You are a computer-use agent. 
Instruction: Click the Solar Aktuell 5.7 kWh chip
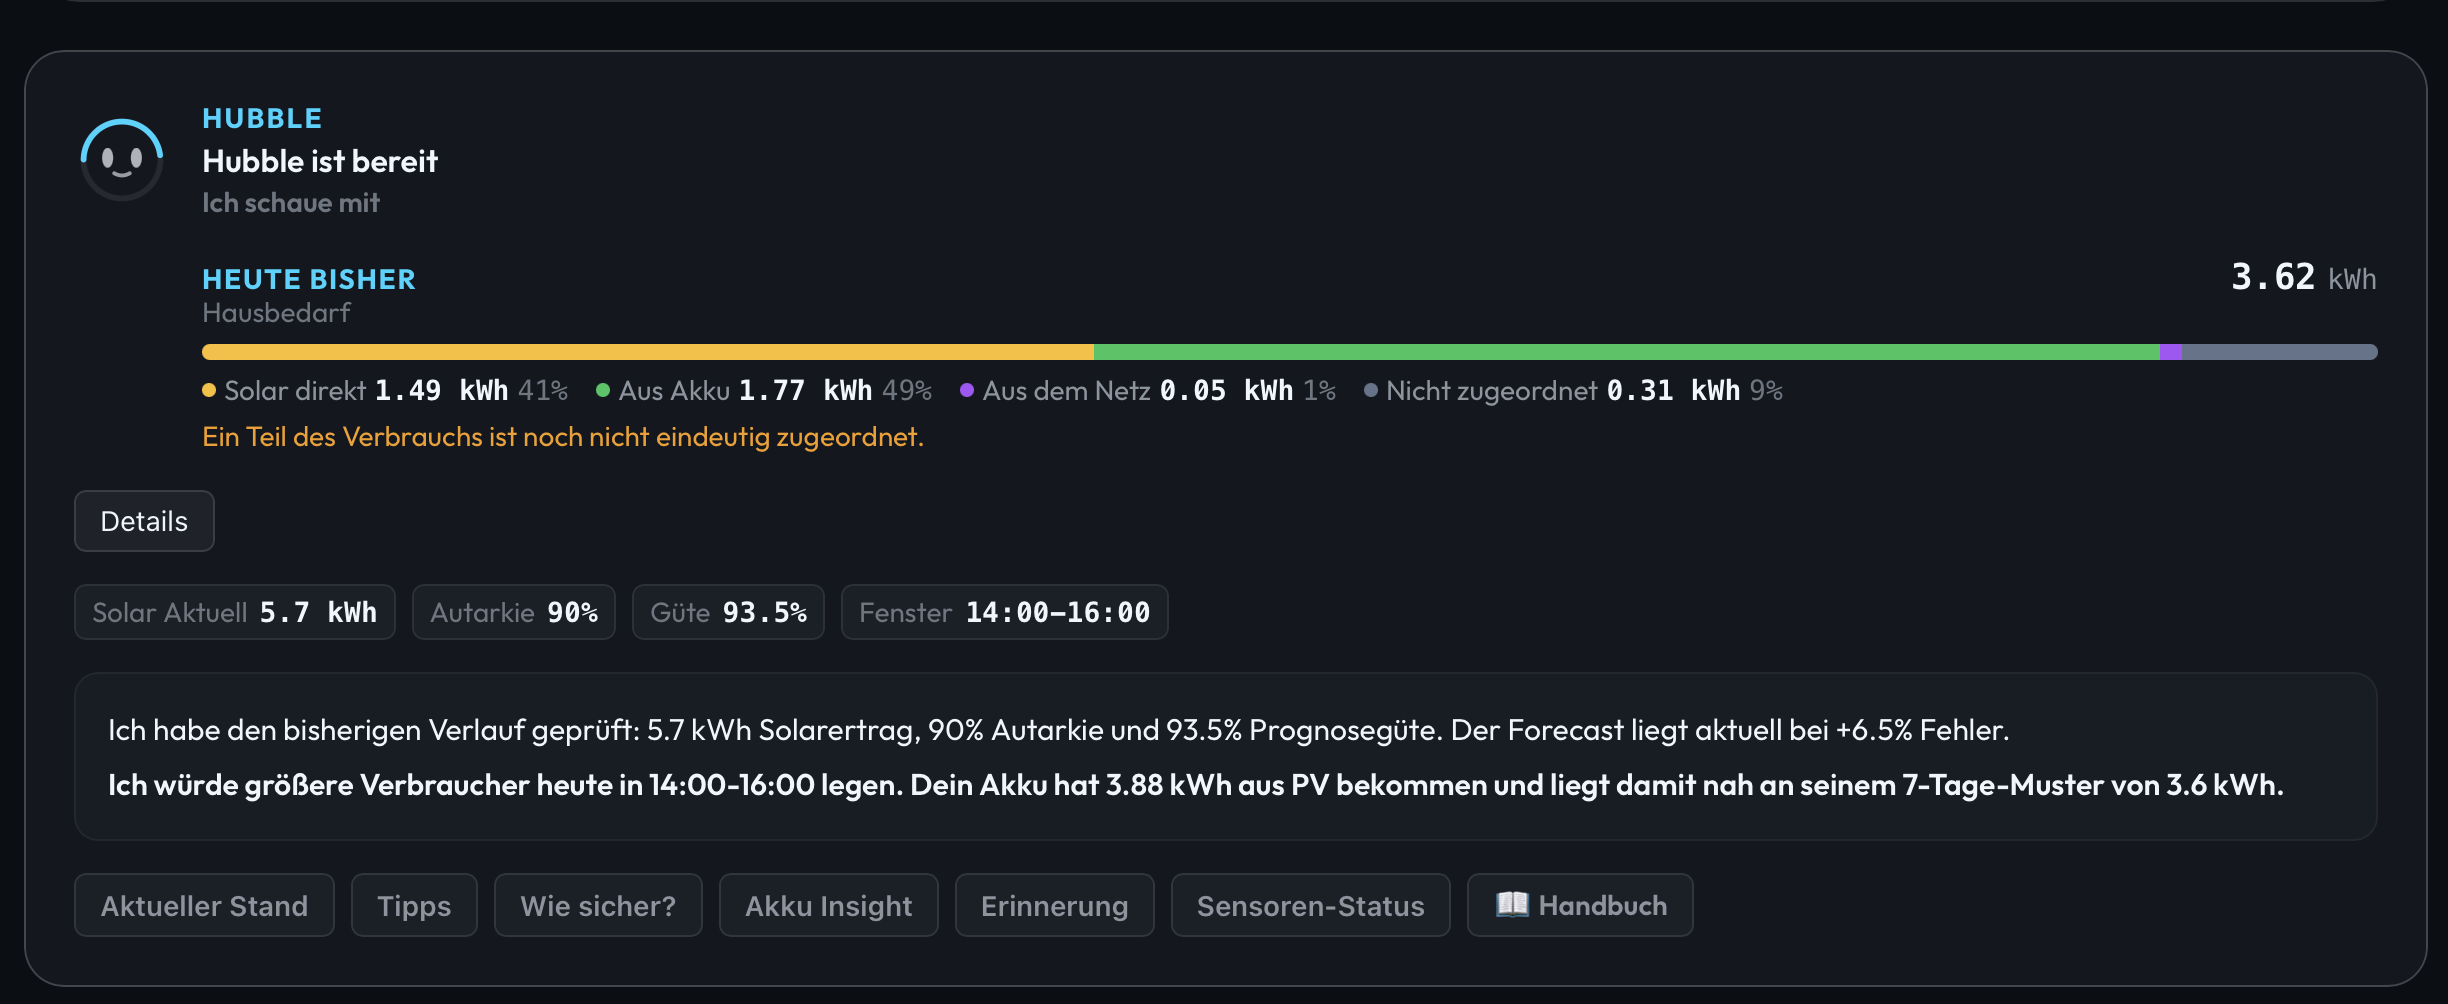[x=235, y=612]
